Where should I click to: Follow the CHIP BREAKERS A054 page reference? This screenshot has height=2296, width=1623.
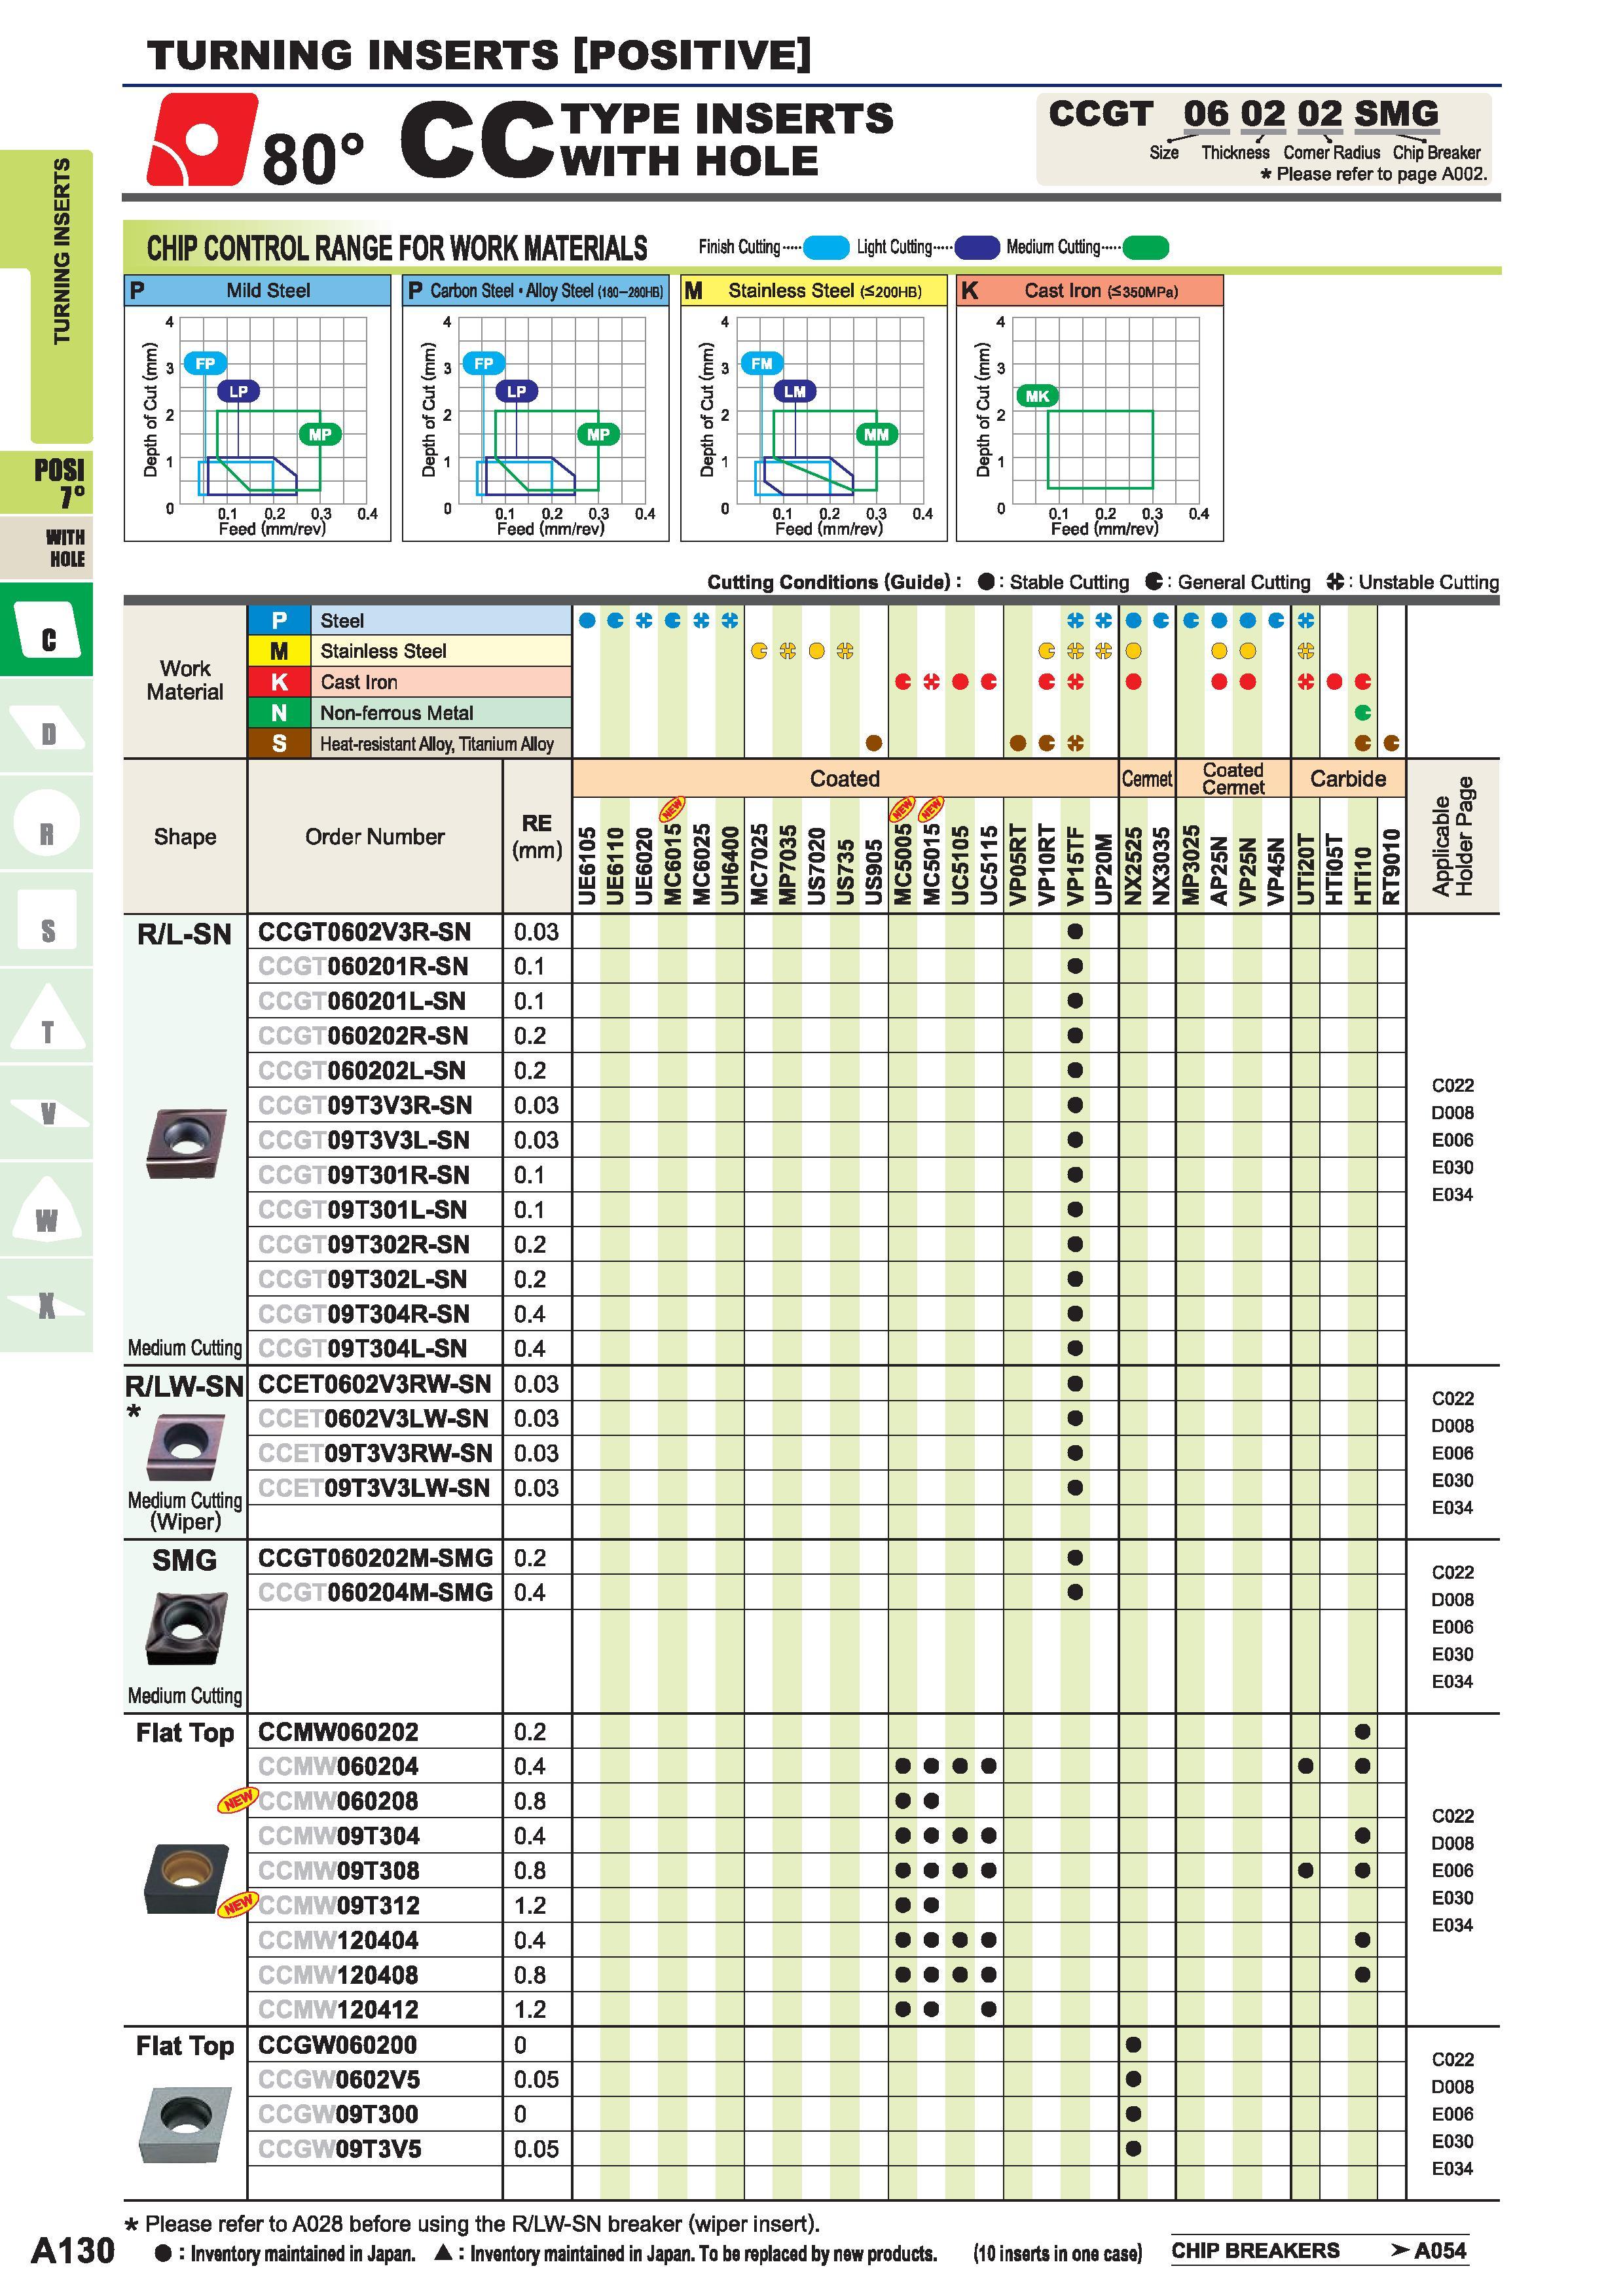(x=1319, y=2251)
